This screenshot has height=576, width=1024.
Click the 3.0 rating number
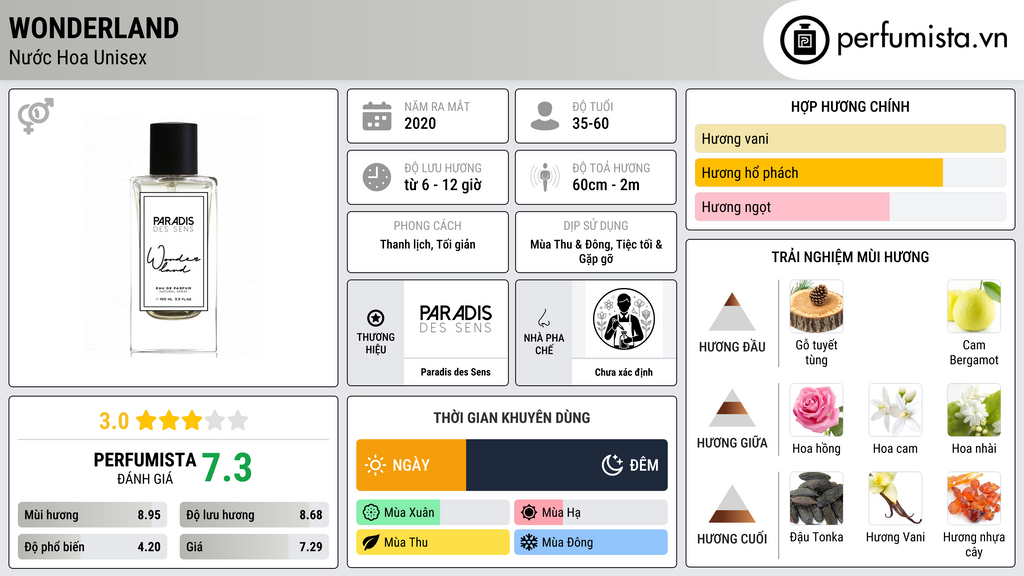click(114, 421)
